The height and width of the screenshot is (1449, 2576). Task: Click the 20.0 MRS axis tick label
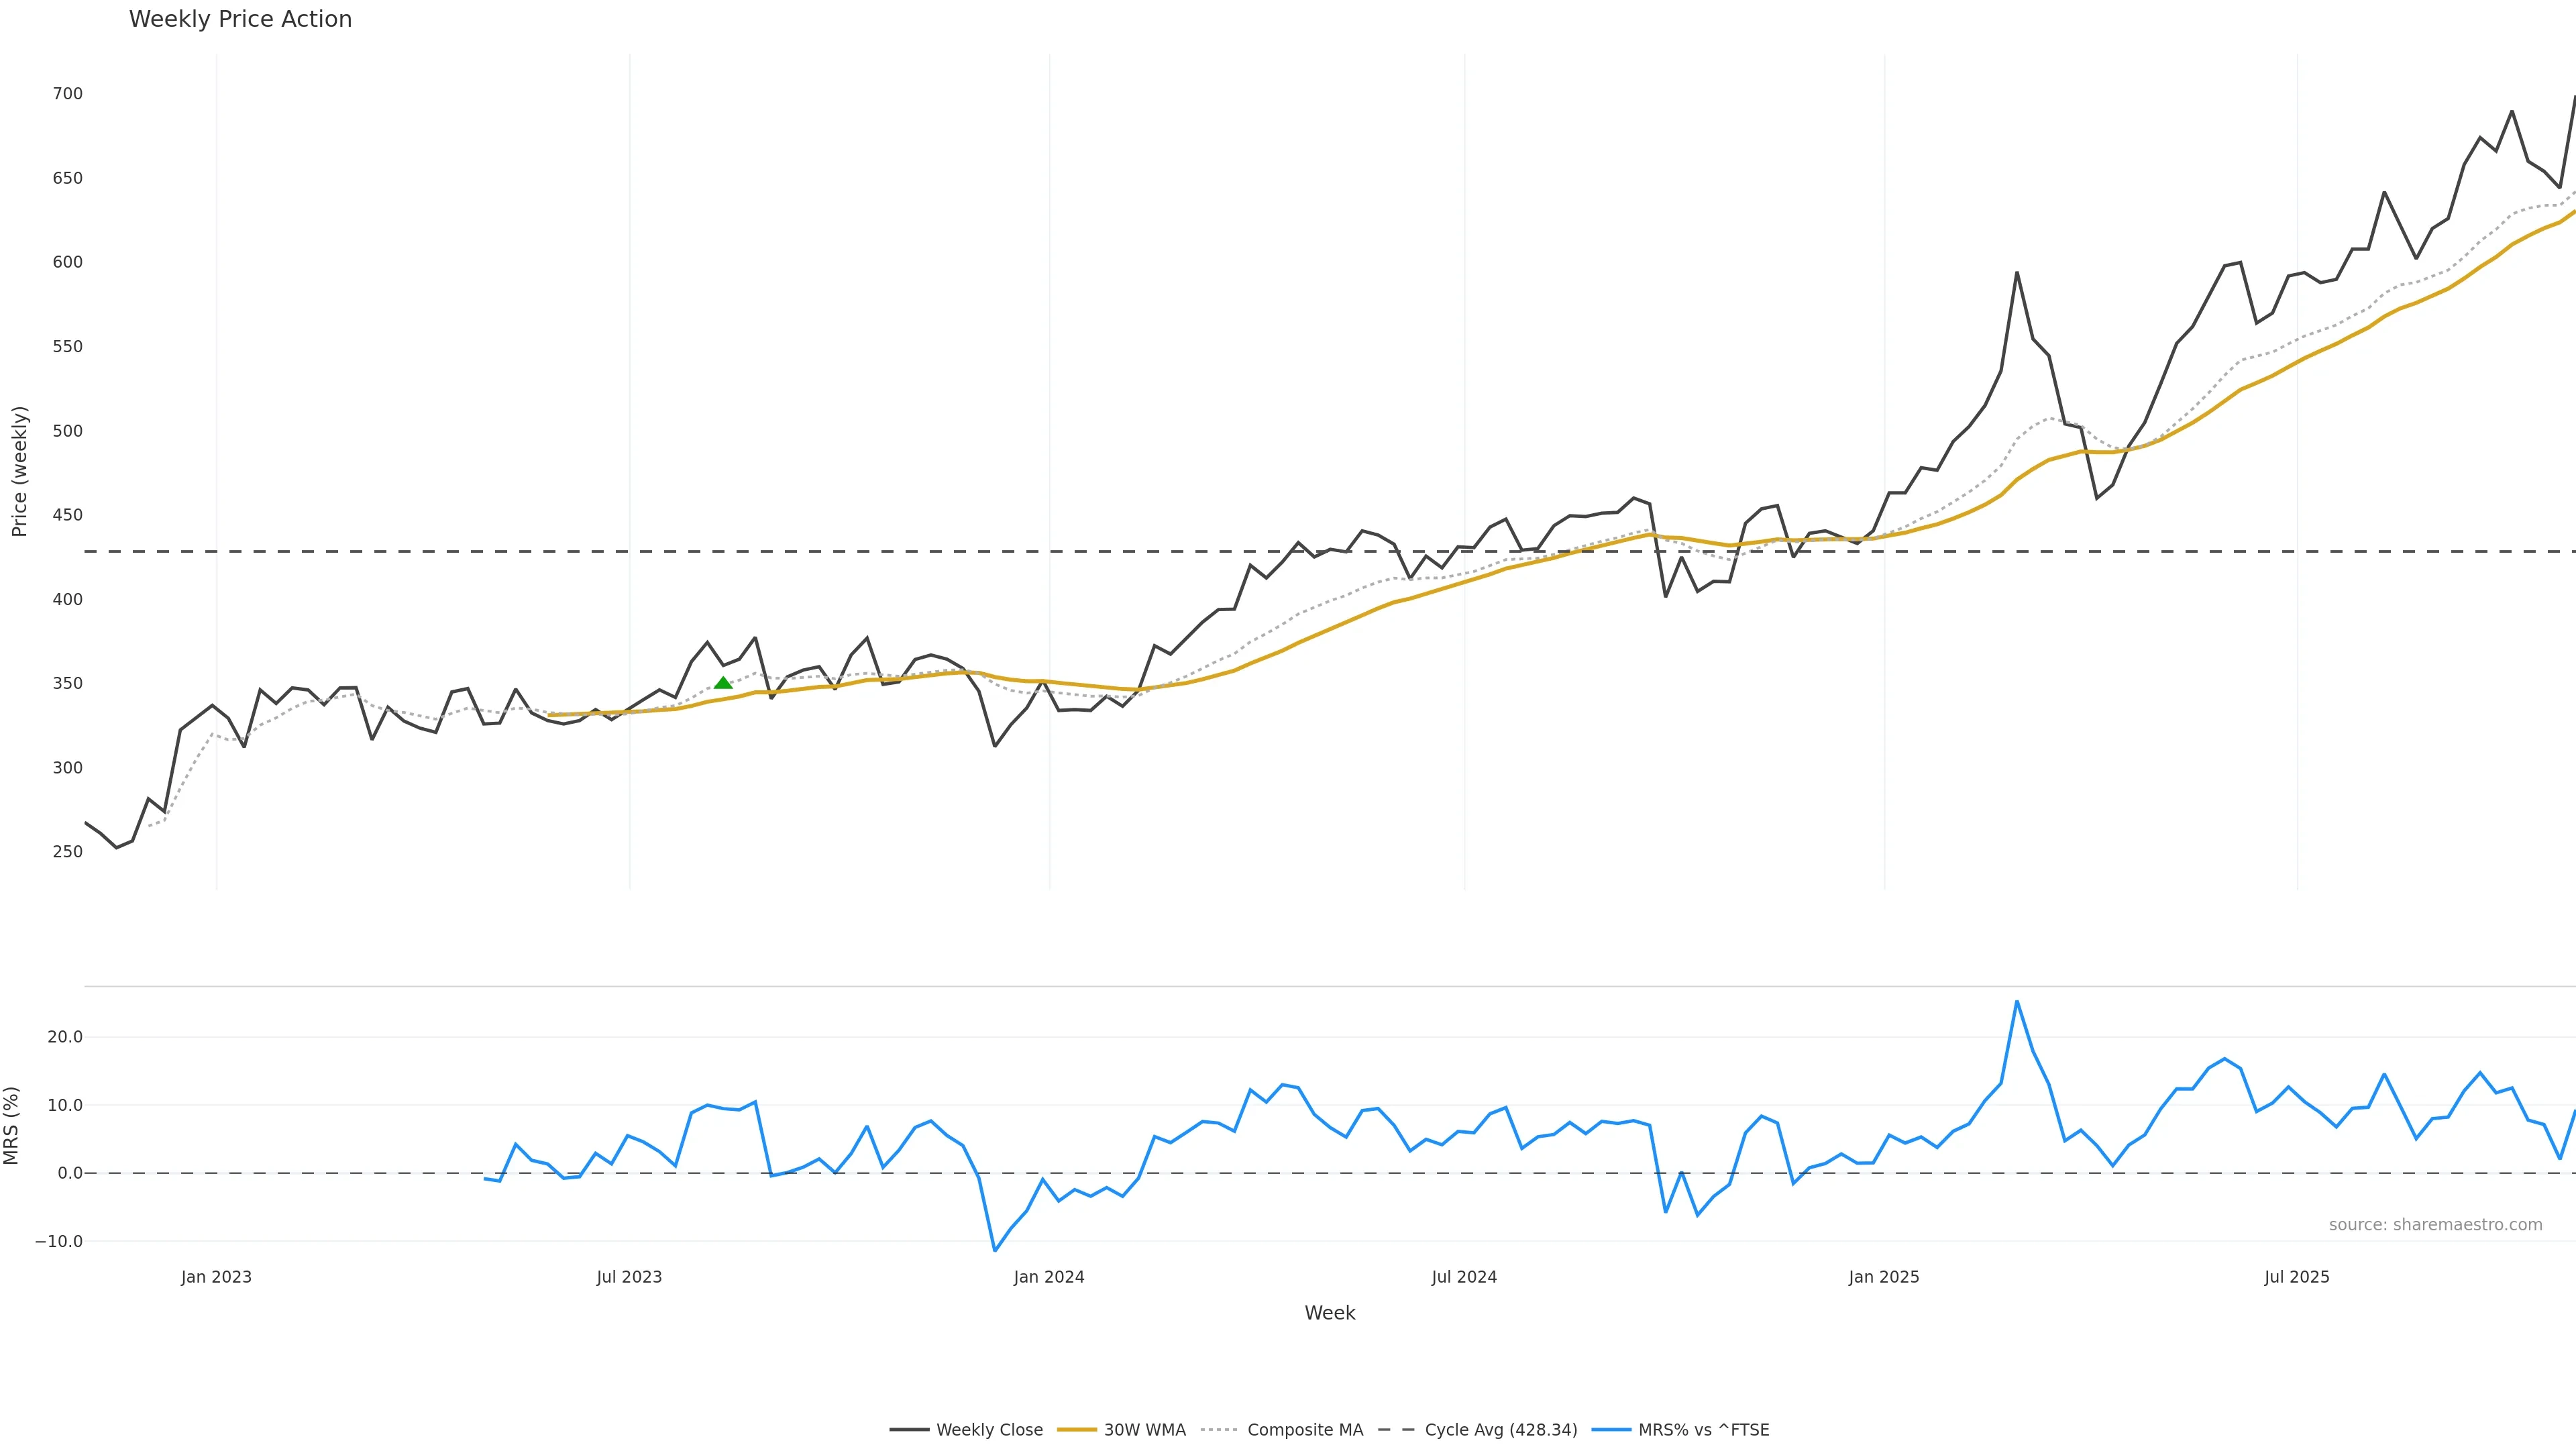point(65,1037)
